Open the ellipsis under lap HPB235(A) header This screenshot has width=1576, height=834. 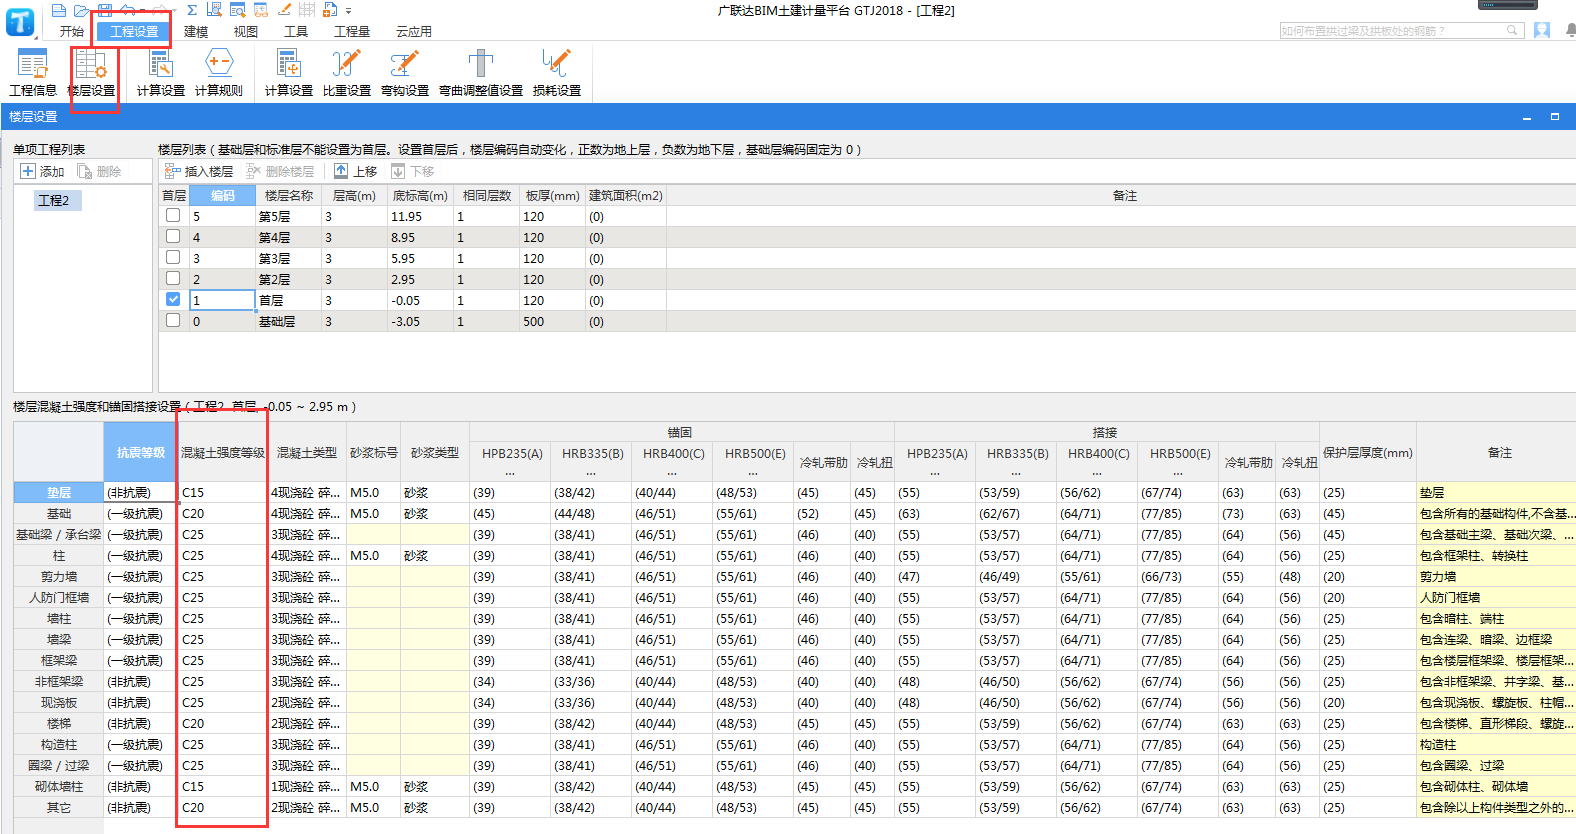coord(935,473)
